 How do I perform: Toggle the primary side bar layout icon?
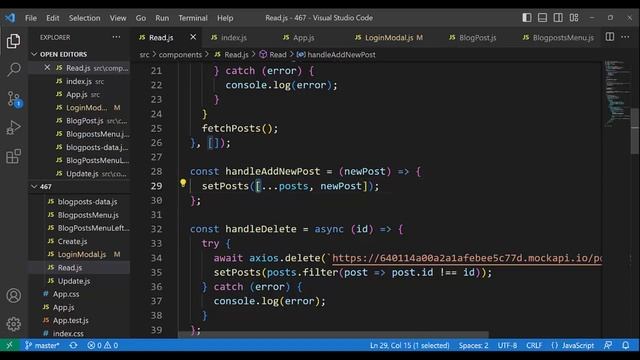click(x=527, y=18)
